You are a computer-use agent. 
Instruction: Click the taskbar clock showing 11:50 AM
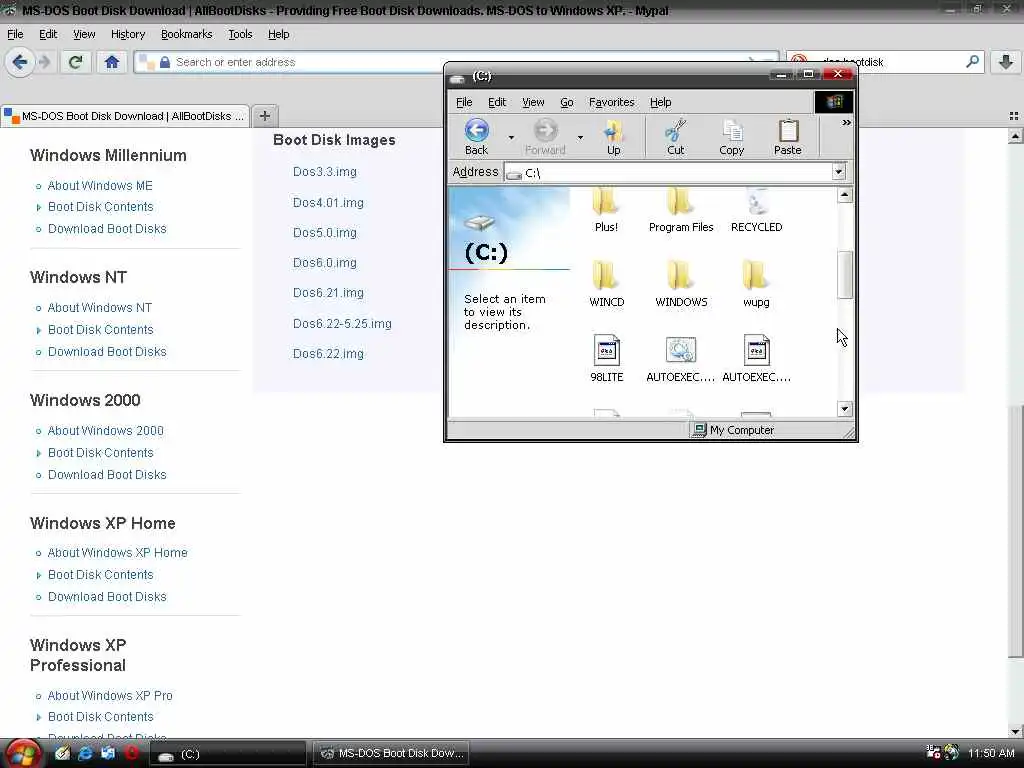coord(991,753)
